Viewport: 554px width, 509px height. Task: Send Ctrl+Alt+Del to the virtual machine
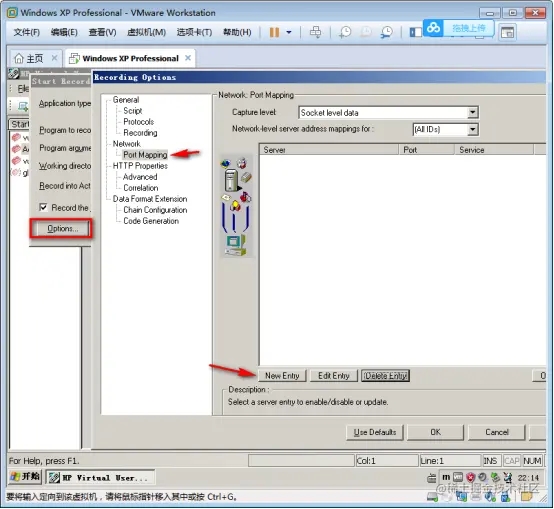pos(315,32)
